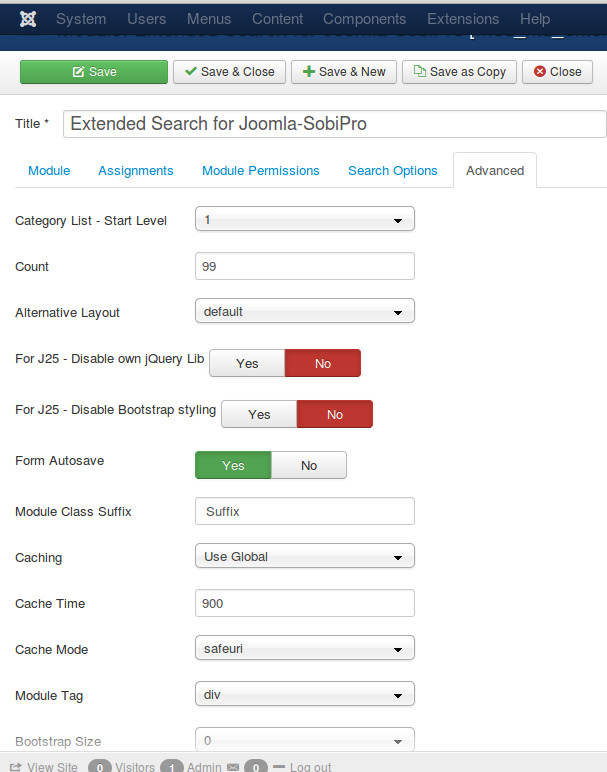The height and width of the screenshot is (772, 607).
Task: Open the System menu
Action: (81, 19)
